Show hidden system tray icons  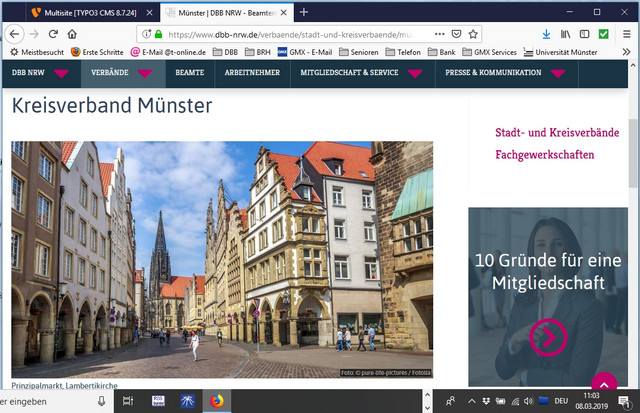pos(471,402)
